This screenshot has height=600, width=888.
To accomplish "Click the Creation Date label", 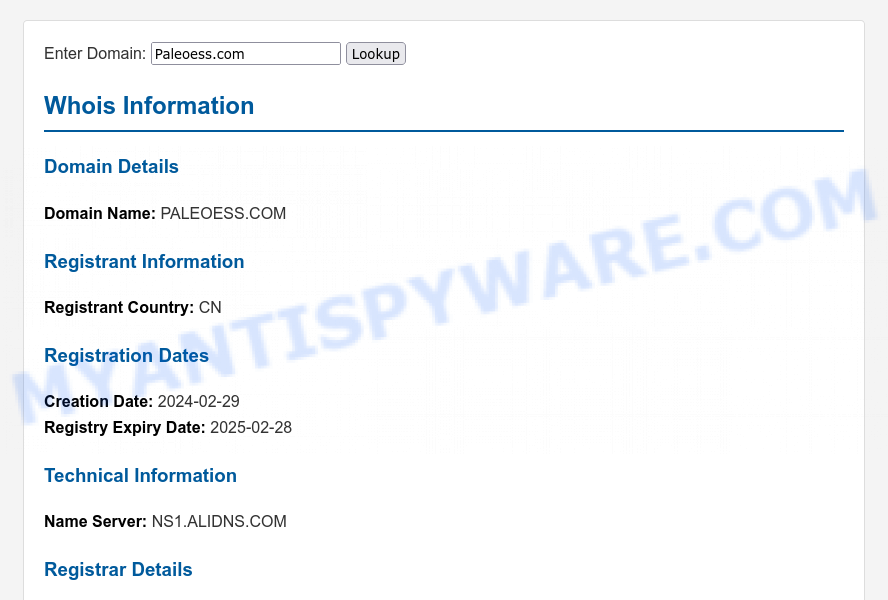I will (x=99, y=402).
